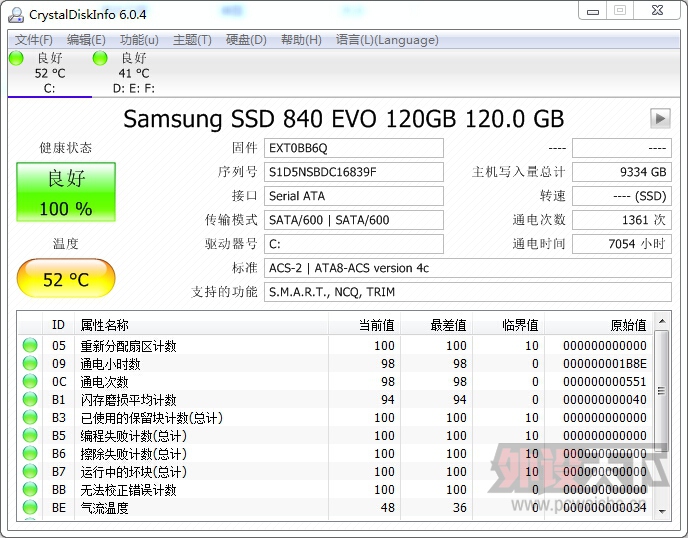The image size is (688, 538).
Task: Click the status dot for attribute BB
Action: (x=30, y=489)
